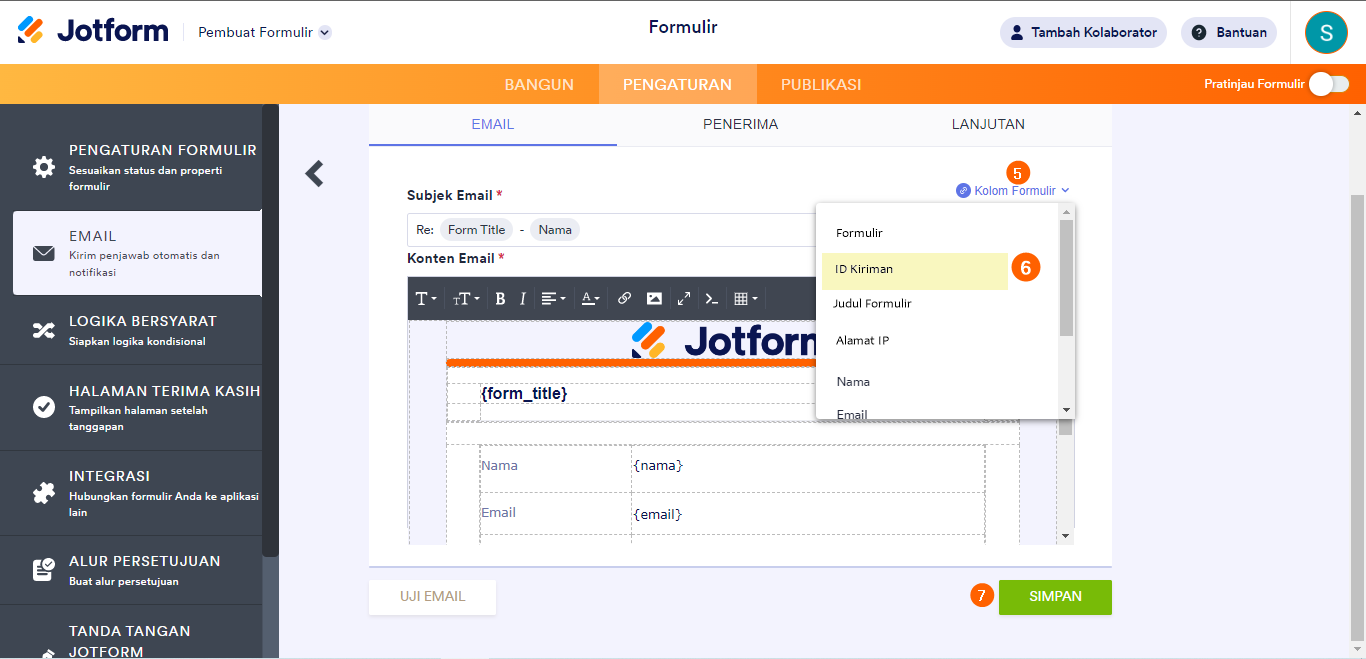Insert an image with the picture icon

pos(654,298)
